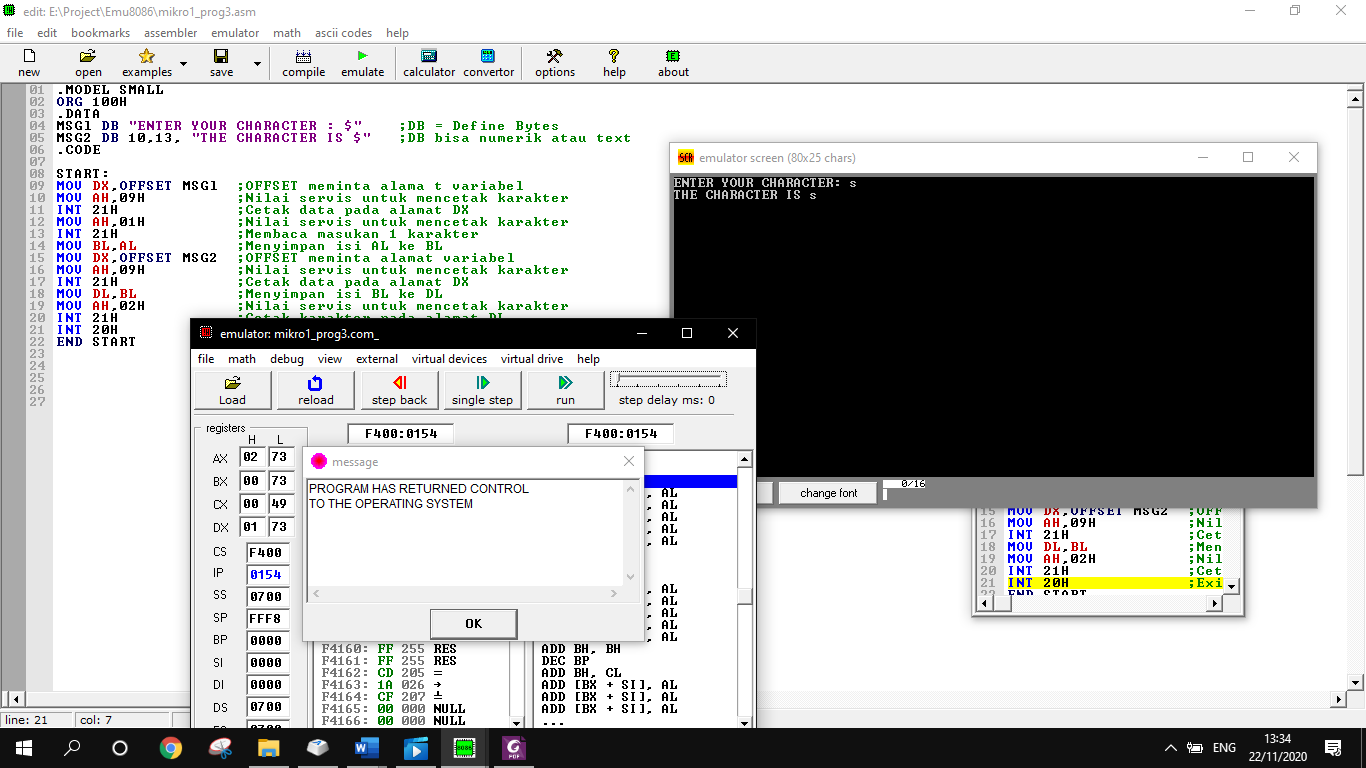Open the virtual devices menu
This screenshot has height=768, width=1366.
point(449,359)
